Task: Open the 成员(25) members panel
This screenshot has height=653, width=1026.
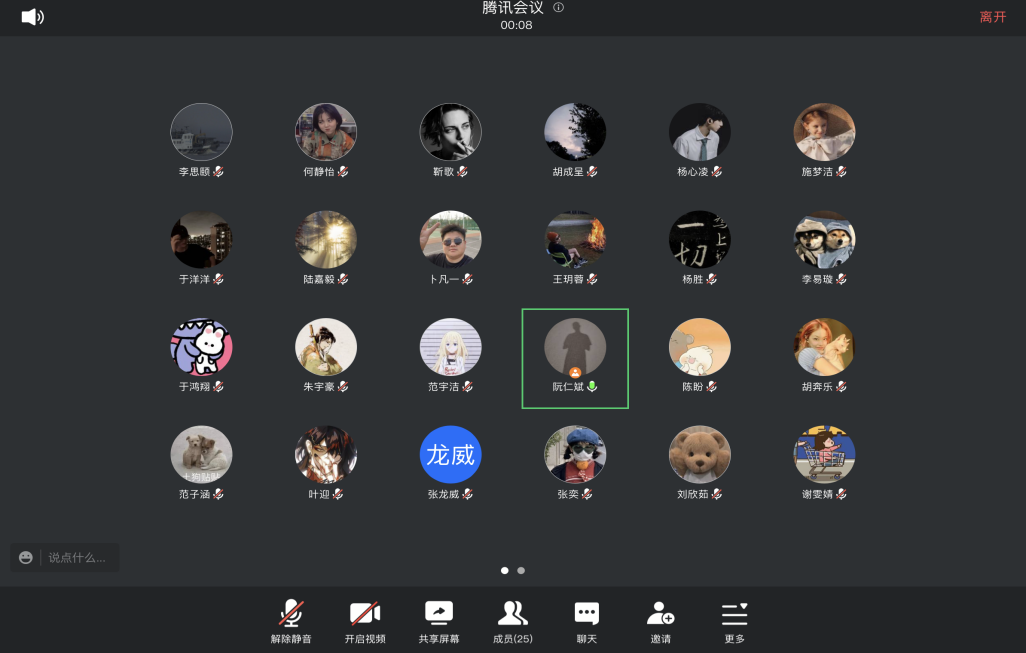Action: 513,621
